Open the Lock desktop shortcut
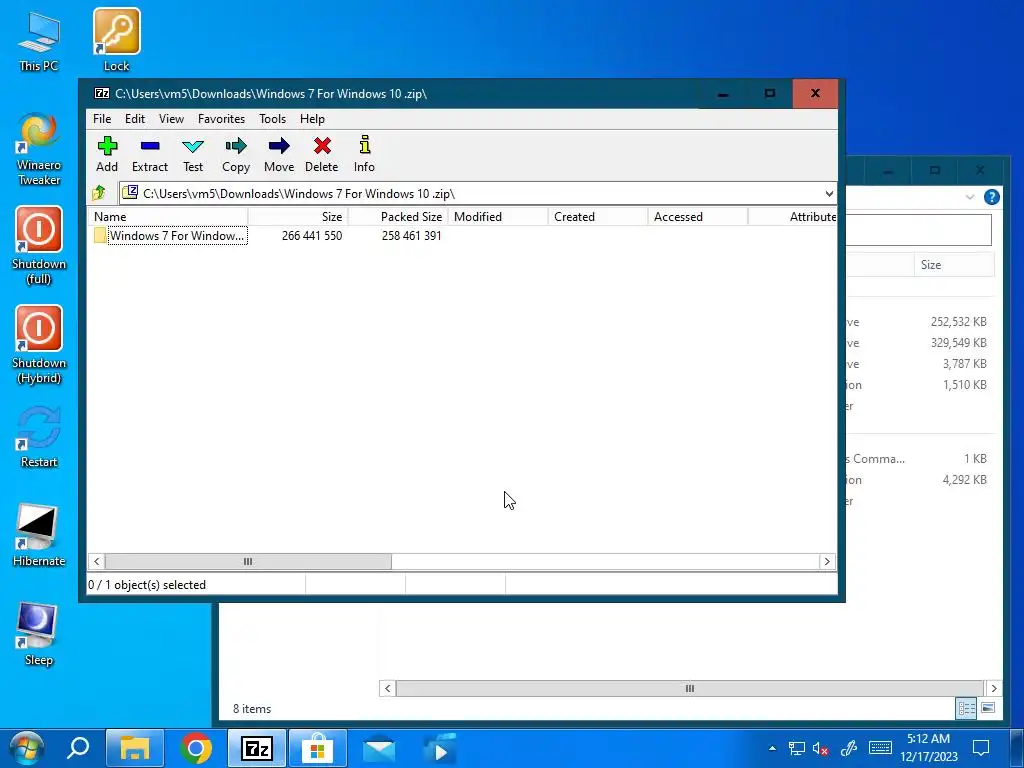This screenshot has height=768, width=1024. point(116,40)
